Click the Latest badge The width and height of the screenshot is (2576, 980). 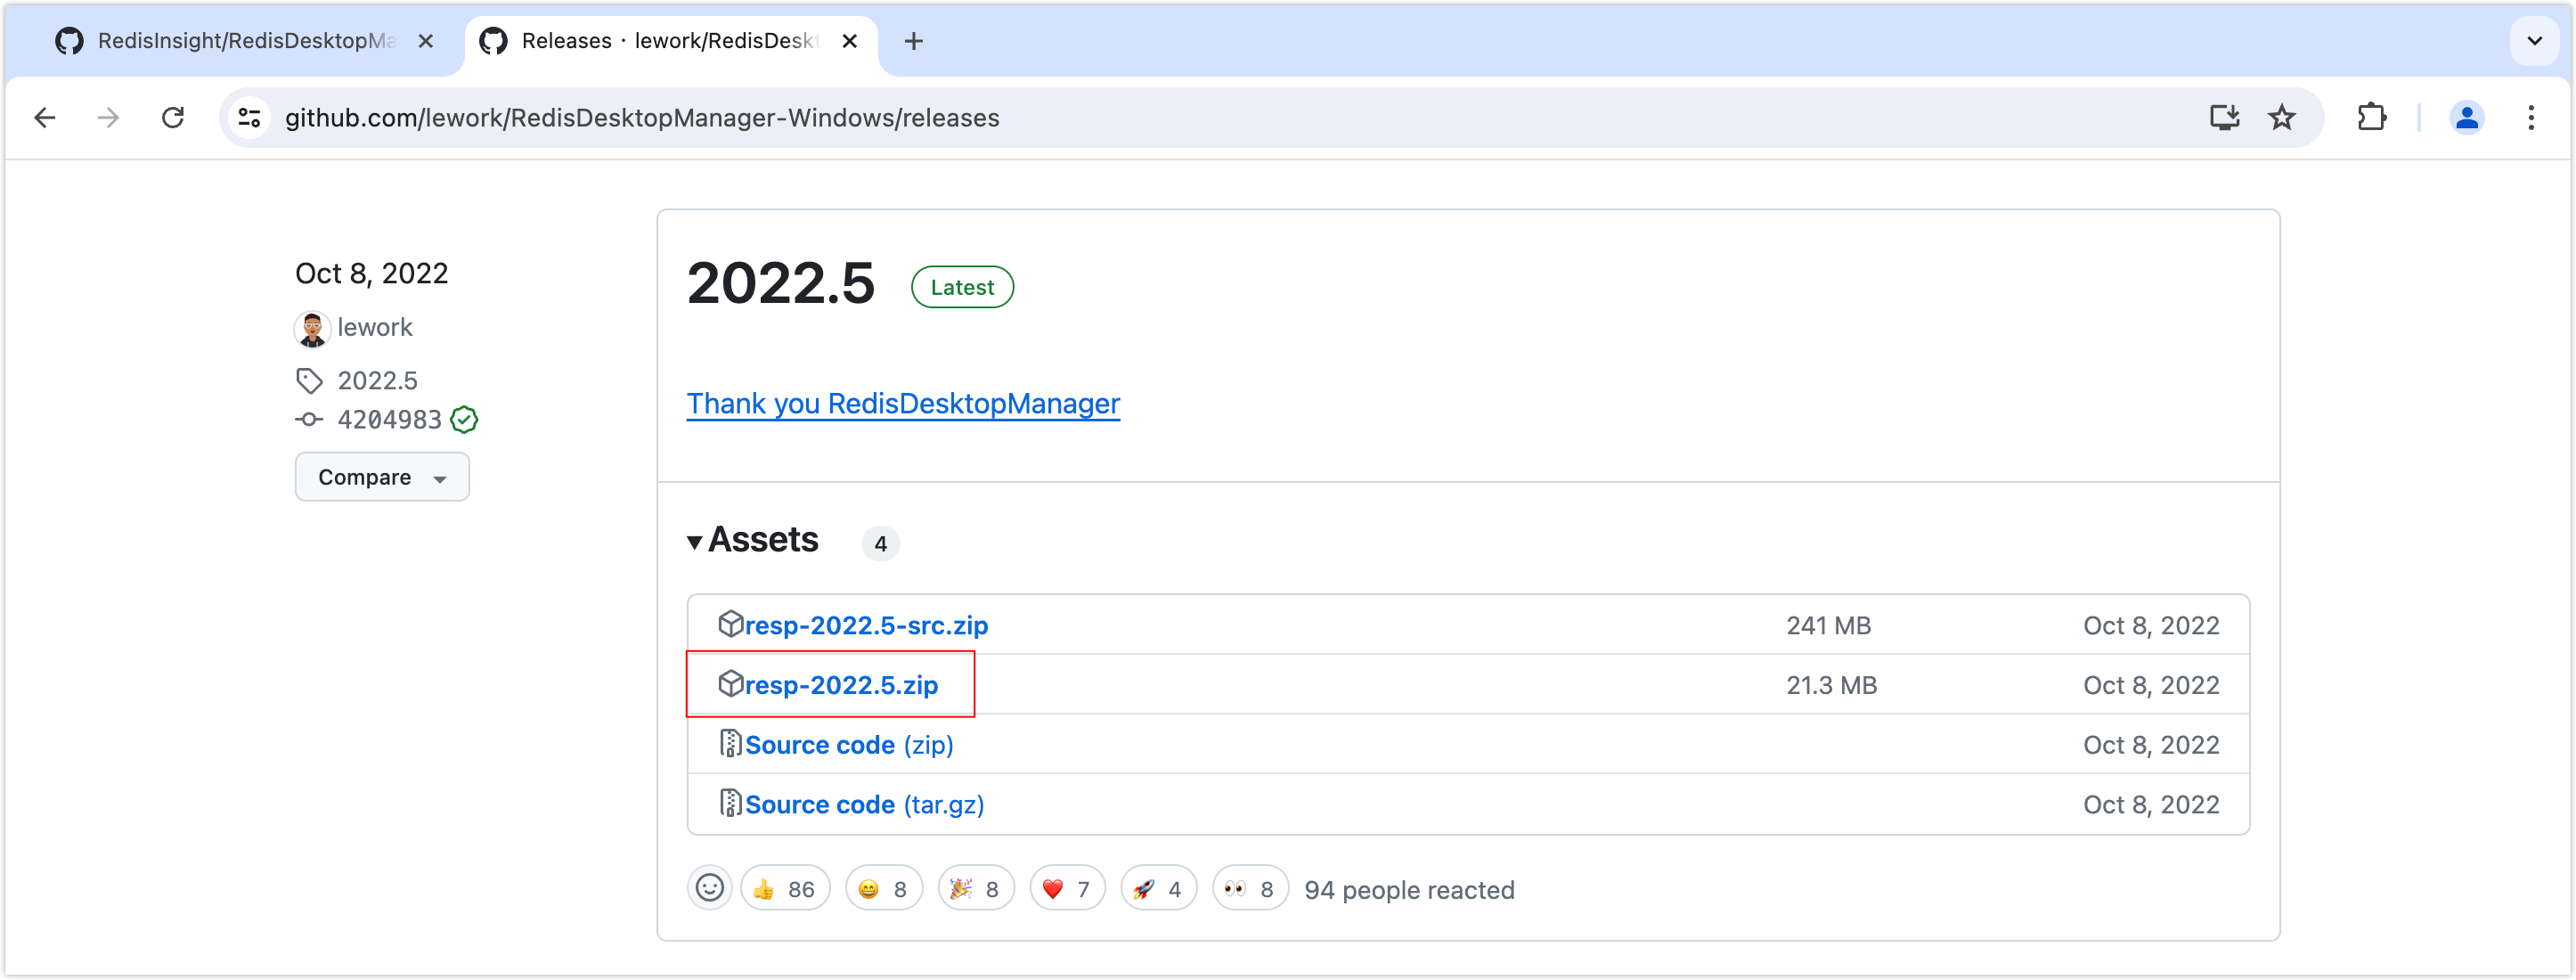click(962, 287)
